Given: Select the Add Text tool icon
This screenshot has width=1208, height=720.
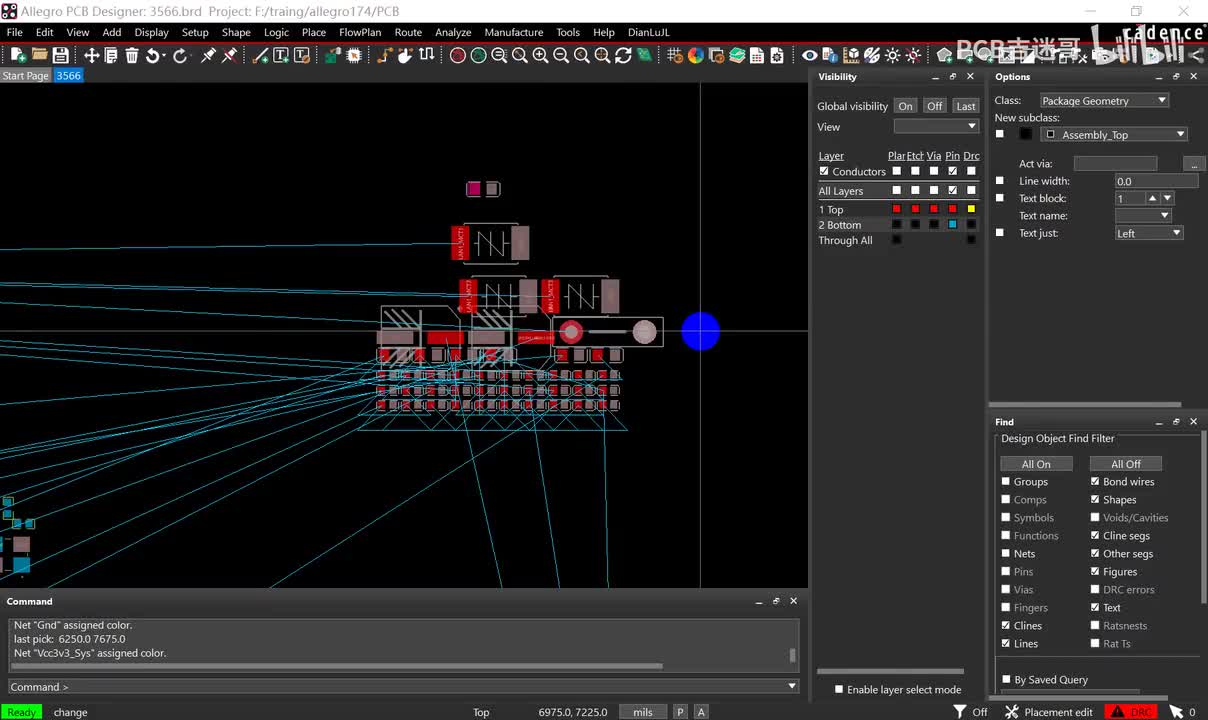Looking at the screenshot, I should point(281,55).
